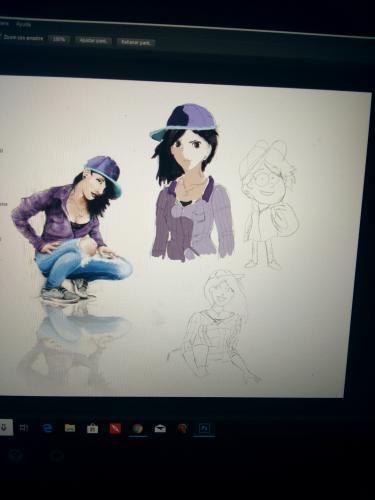Click the round brown app icon in the taskbar
Screen dimensions: 375x500
click(x=183, y=428)
